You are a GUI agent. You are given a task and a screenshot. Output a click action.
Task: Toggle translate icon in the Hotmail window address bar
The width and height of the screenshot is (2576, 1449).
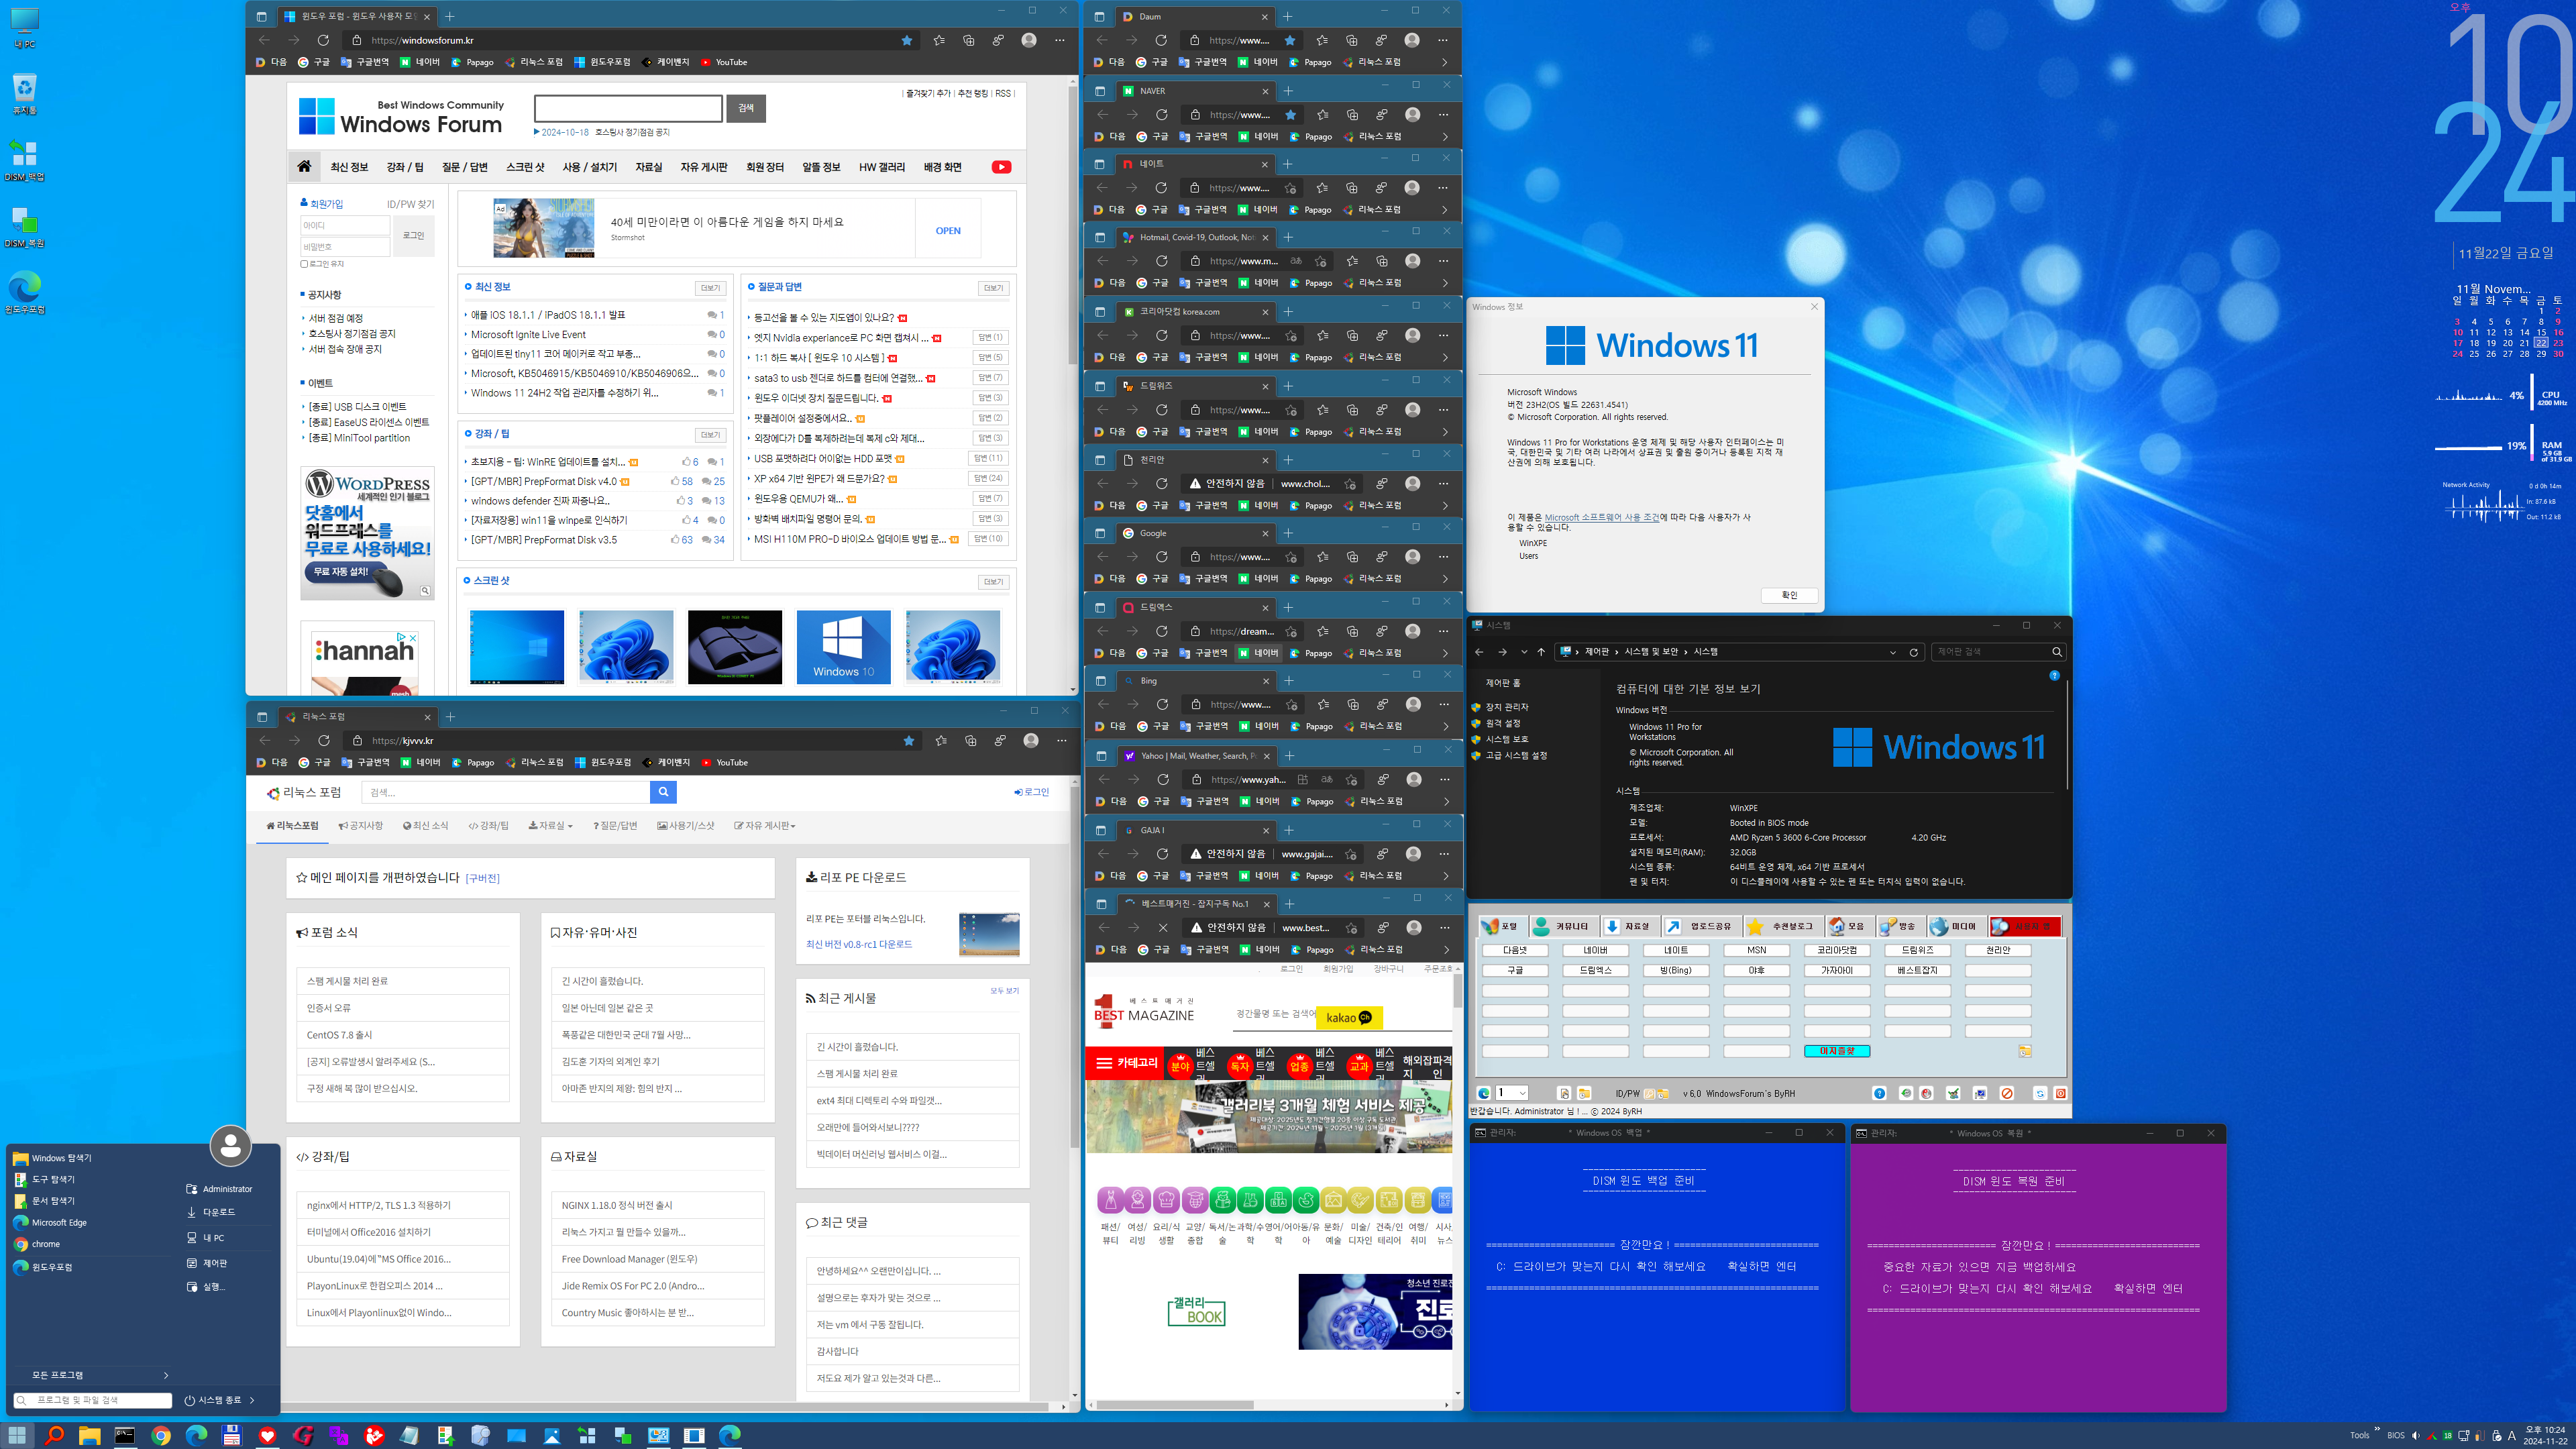pos(1296,261)
